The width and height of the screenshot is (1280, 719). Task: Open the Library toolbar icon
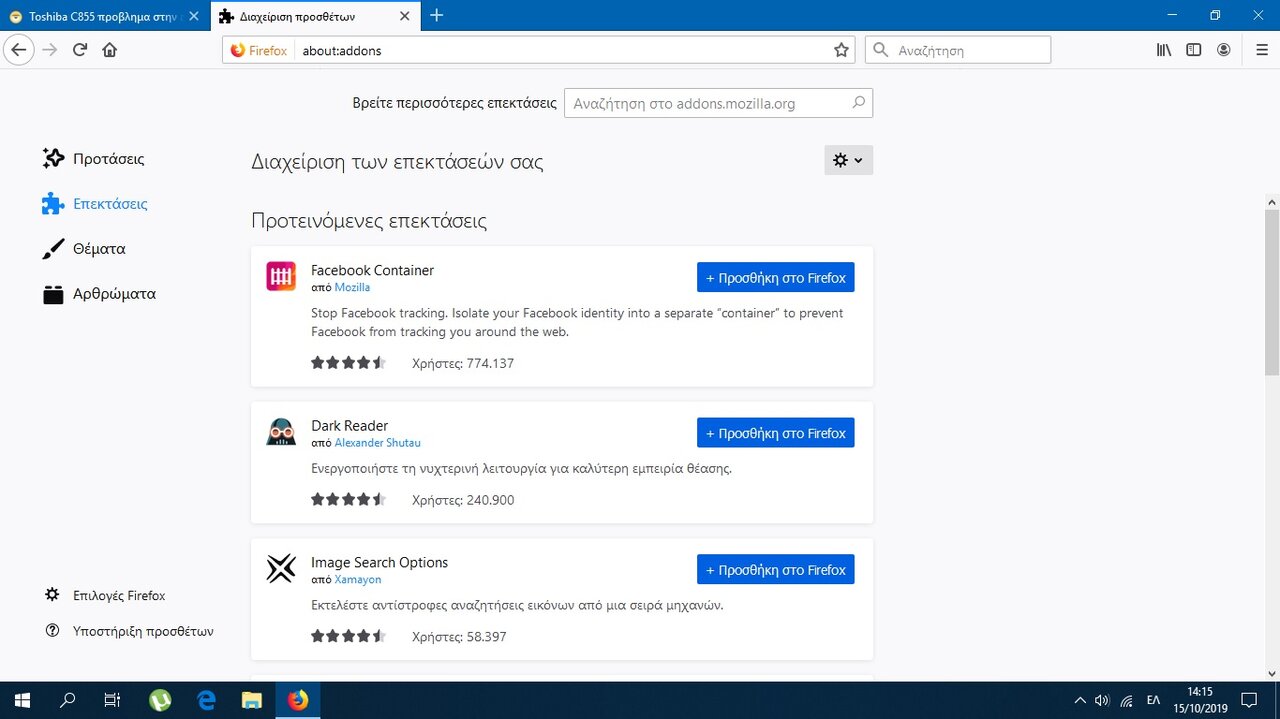click(x=1164, y=50)
